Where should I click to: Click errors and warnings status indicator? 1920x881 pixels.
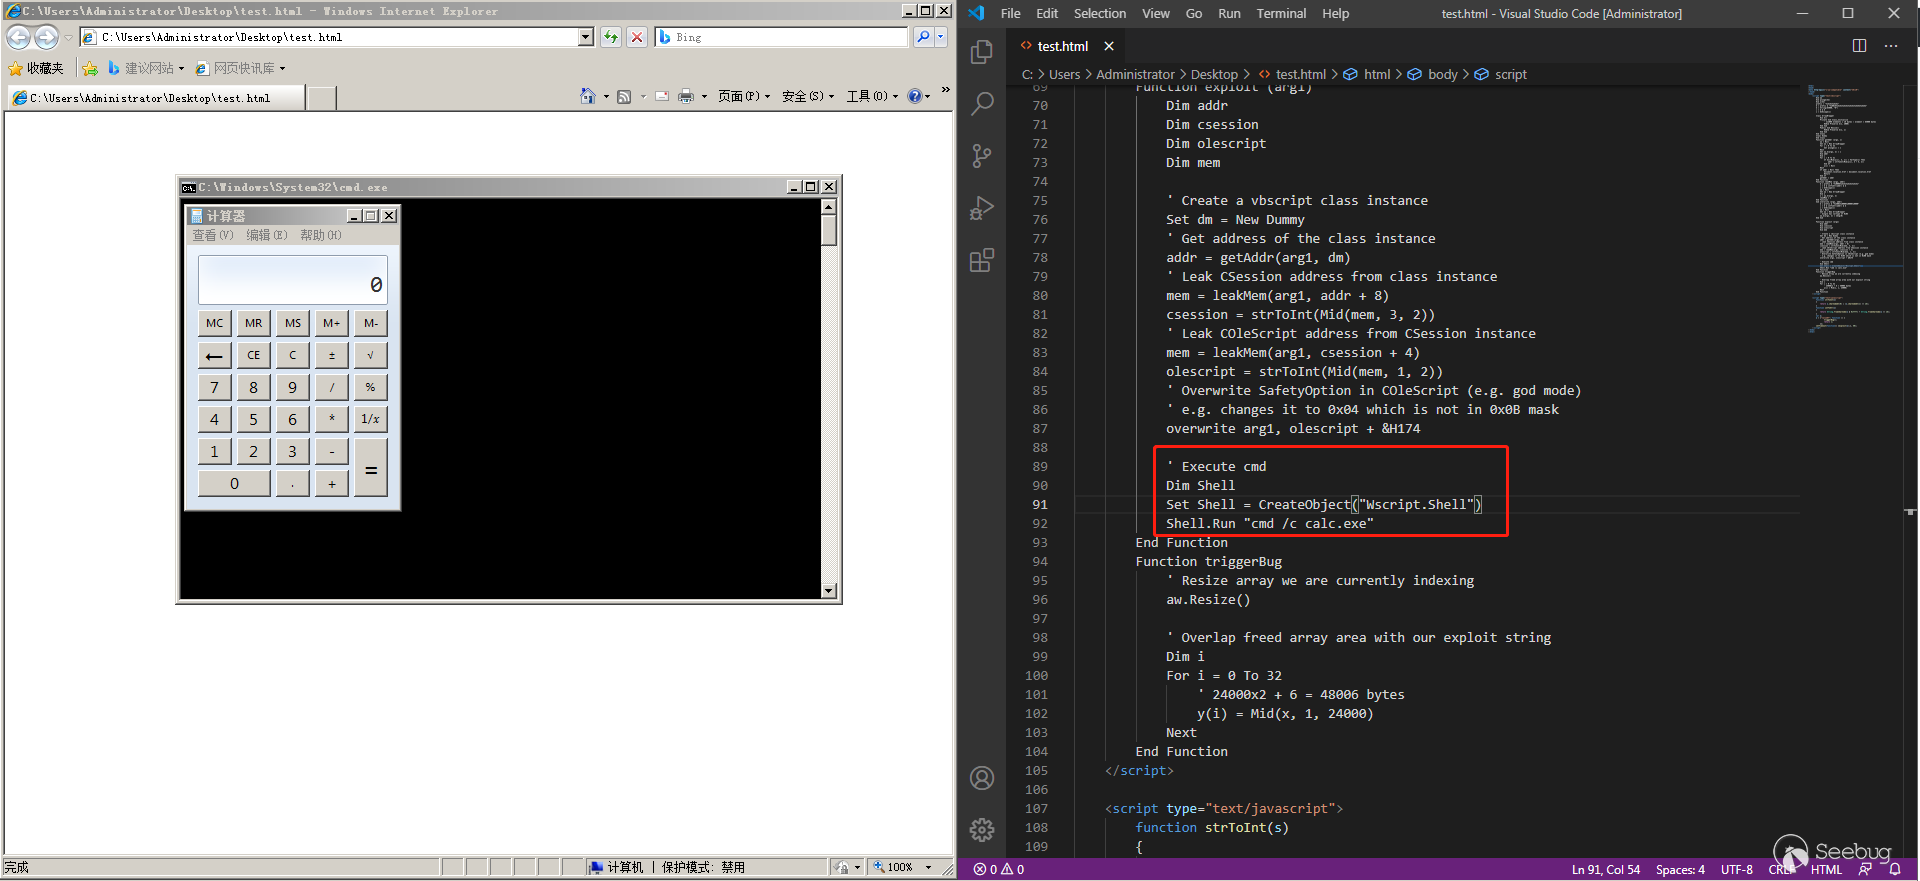[998, 869]
